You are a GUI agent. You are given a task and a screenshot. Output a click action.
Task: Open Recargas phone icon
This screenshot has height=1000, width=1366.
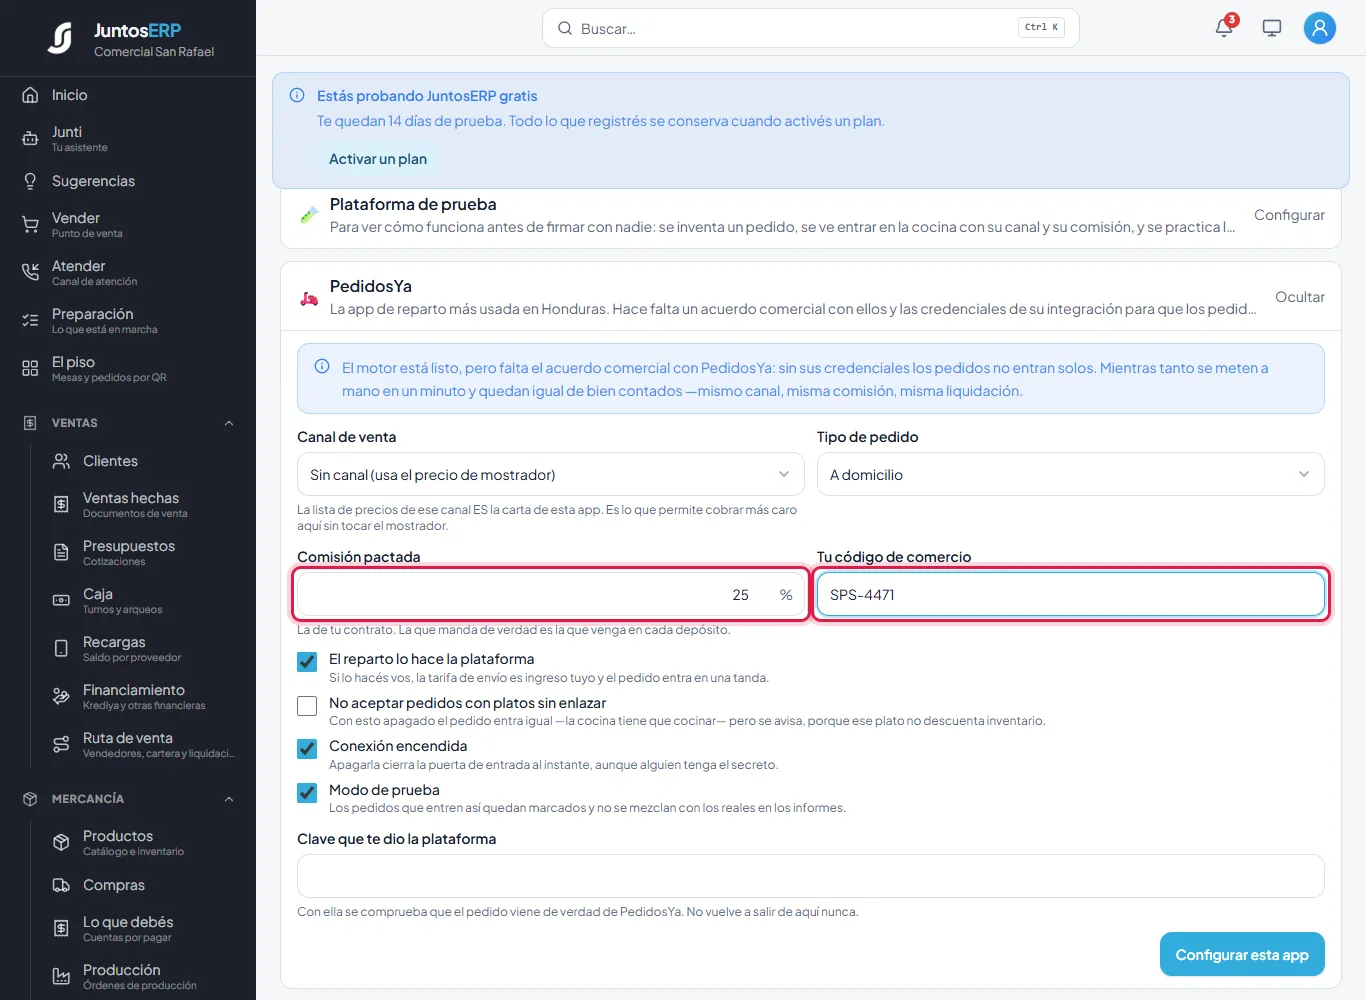(x=61, y=648)
